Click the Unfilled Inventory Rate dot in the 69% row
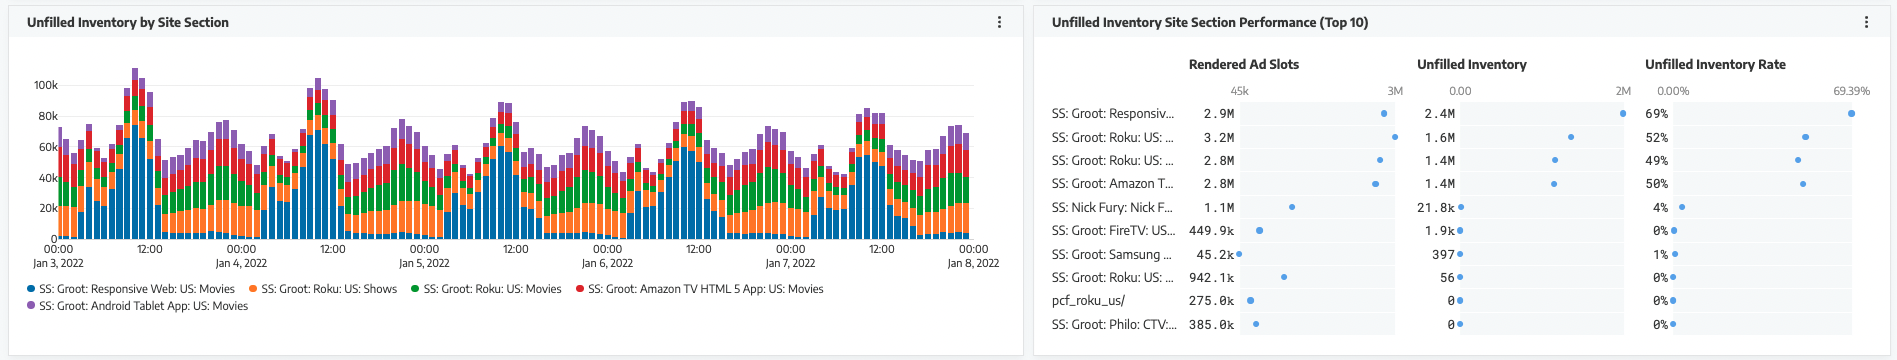 click(1851, 114)
